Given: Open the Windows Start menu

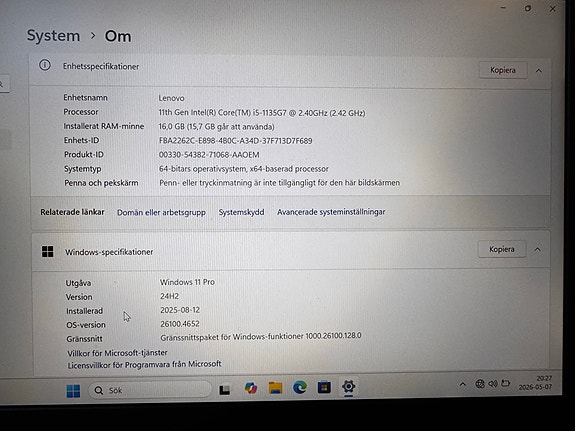Looking at the screenshot, I should [x=73, y=391].
